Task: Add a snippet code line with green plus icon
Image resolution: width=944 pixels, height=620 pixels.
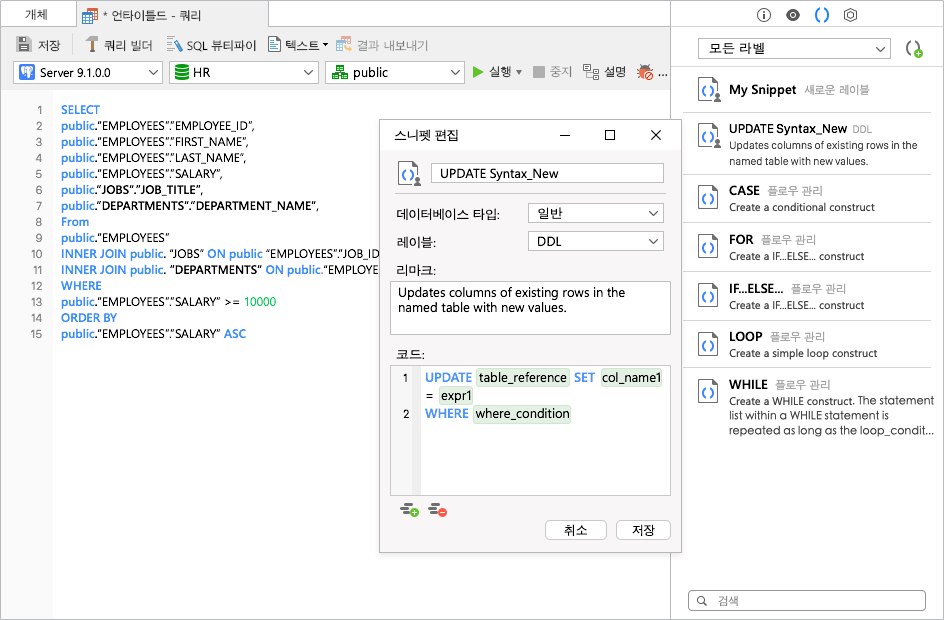Action: coord(408,509)
